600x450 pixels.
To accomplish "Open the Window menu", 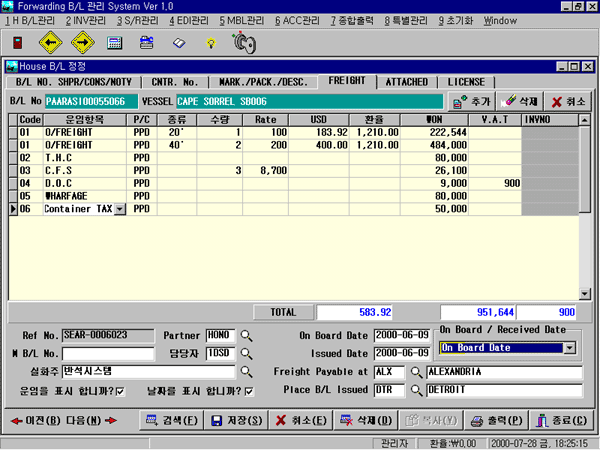I will [500, 21].
